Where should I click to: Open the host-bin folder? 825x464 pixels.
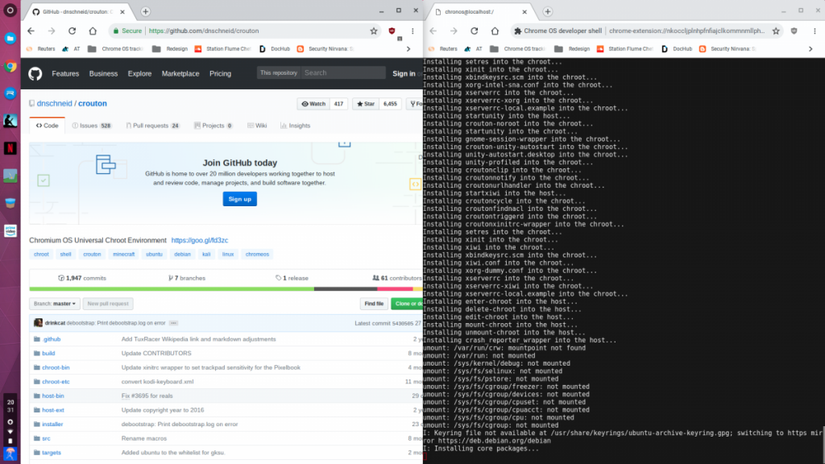53,396
